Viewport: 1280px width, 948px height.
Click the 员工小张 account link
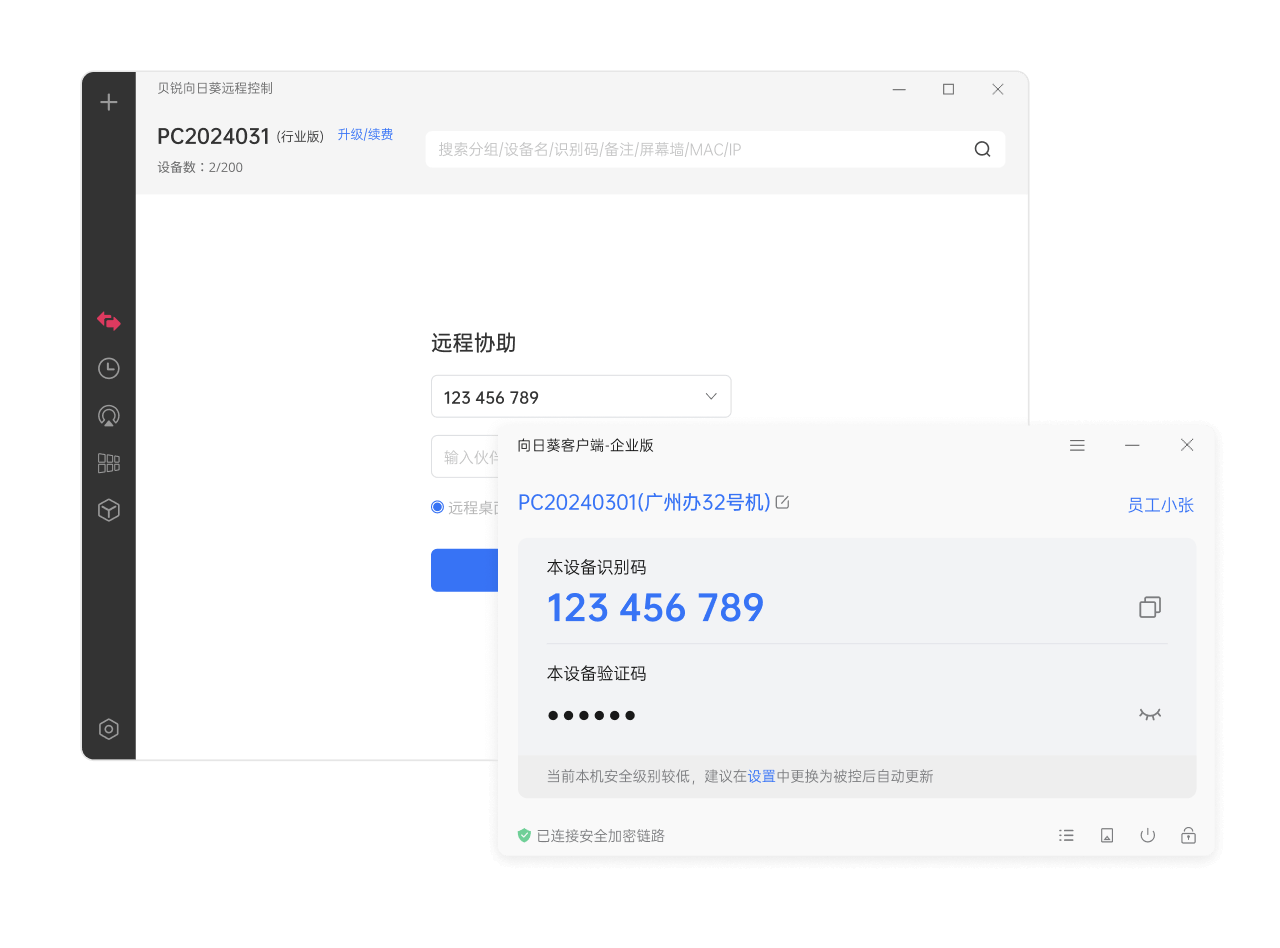point(1160,505)
